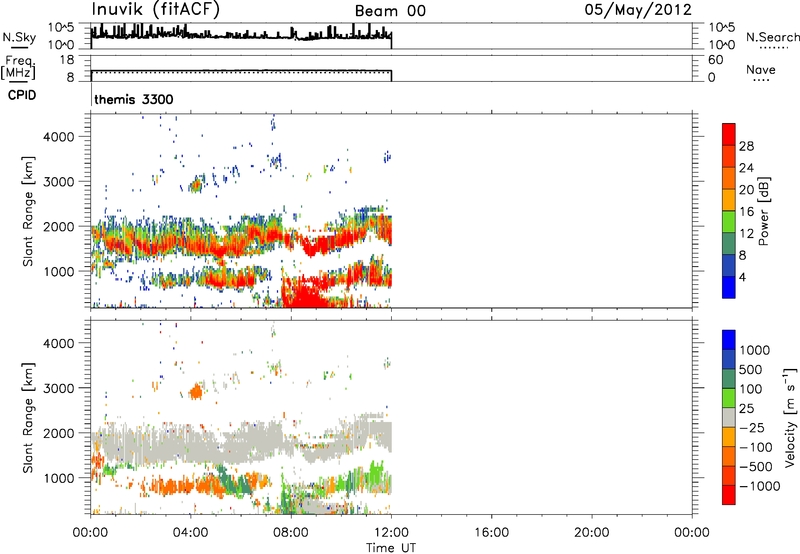800x554 pixels.
Task: Click the '25' velocity colorbar tick label
Action: coord(747,408)
